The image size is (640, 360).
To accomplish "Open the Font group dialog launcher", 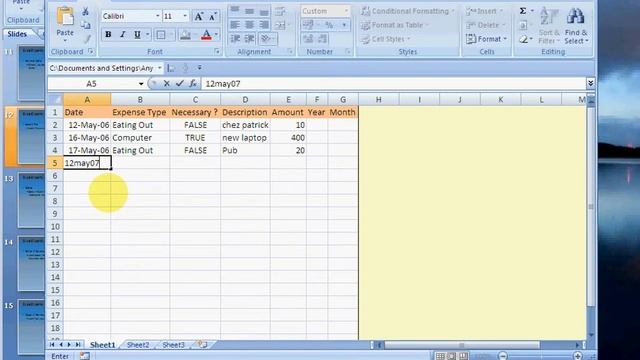I will click(x=217, y=51).
